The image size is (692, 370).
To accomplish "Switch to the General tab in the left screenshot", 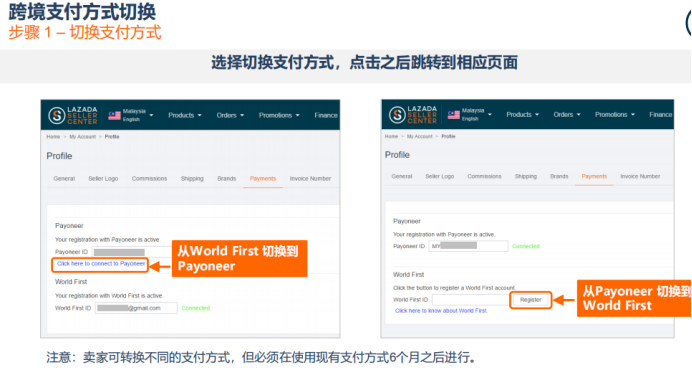I will [x=64, y=178].
